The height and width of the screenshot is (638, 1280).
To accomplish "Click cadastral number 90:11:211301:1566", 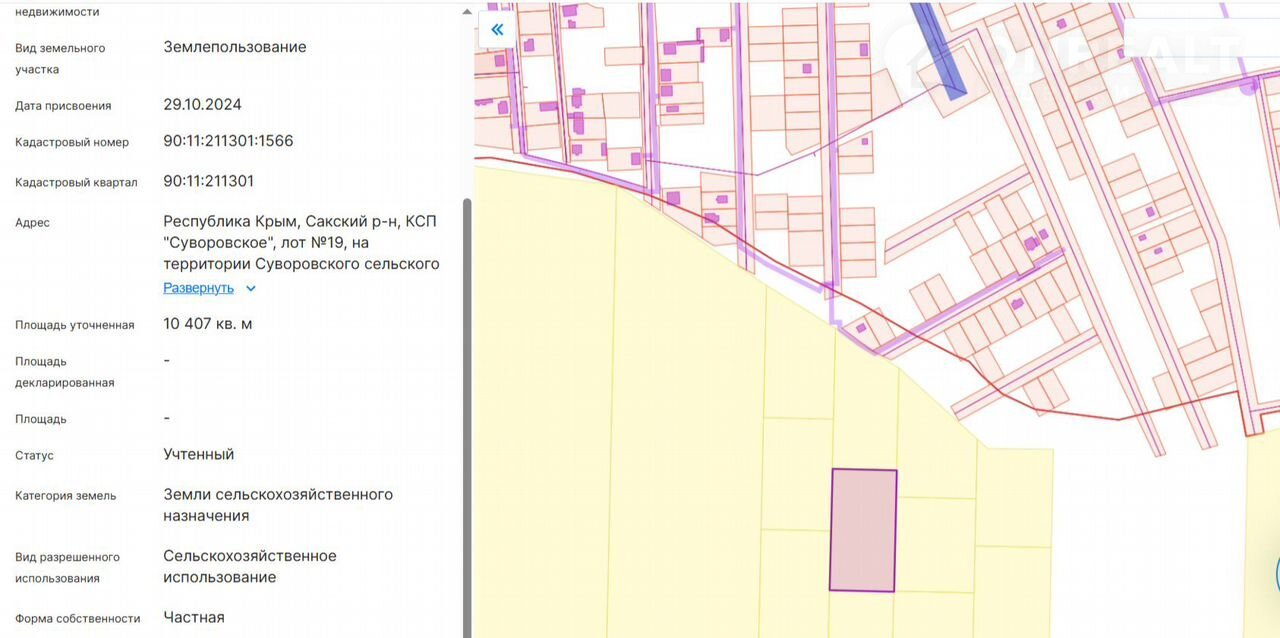I will (228, 141).
